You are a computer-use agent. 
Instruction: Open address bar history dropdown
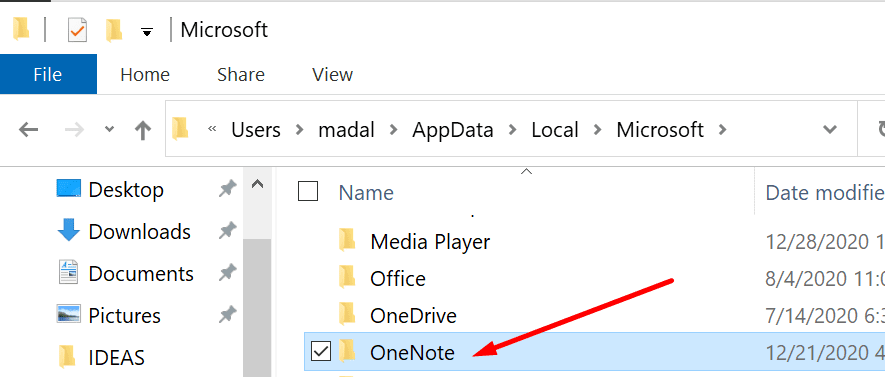pyautogui.click(x=829, y=130)
